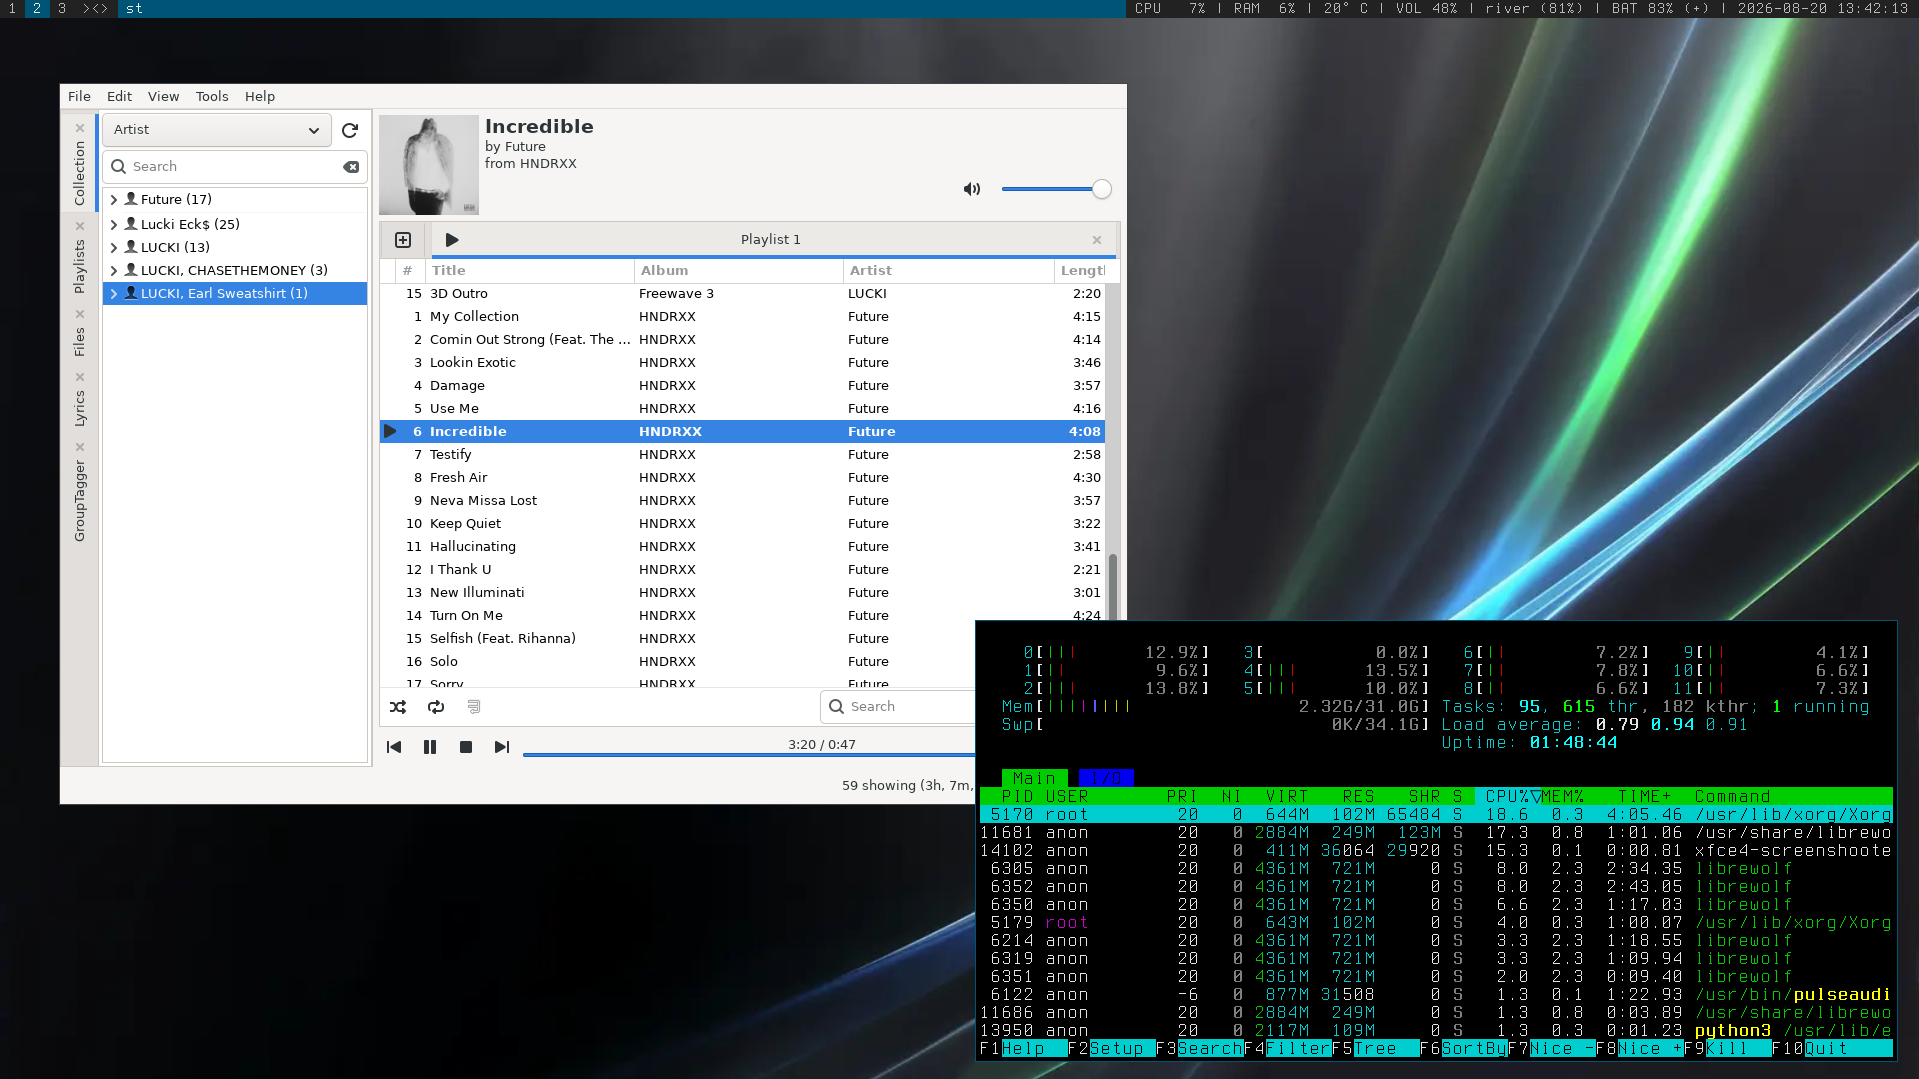Open the File menu
This screenshot has width=1919, height=1079.
coord(79,97)
